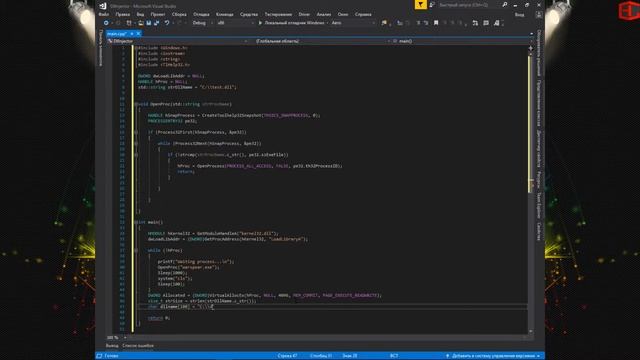This screenshot has width=640, height=360.
Task: Open the Проект menu
Action: (158, 14)
